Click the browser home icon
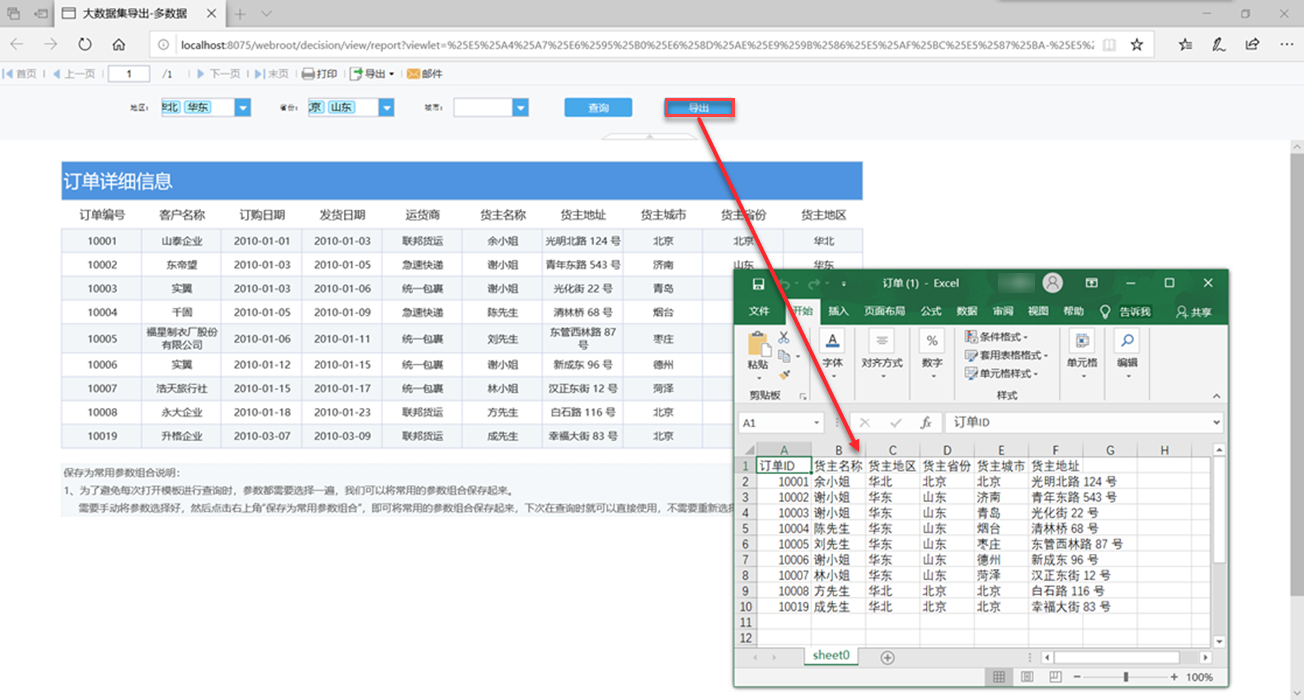 pos(119,44)
